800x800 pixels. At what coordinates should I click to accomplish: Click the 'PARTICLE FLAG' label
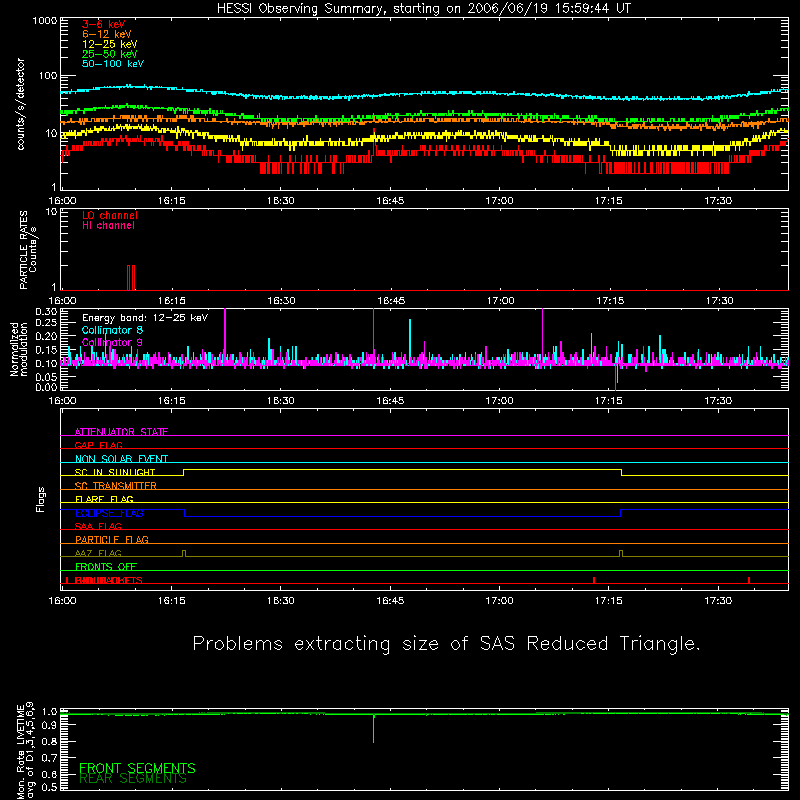coord(112,539)
